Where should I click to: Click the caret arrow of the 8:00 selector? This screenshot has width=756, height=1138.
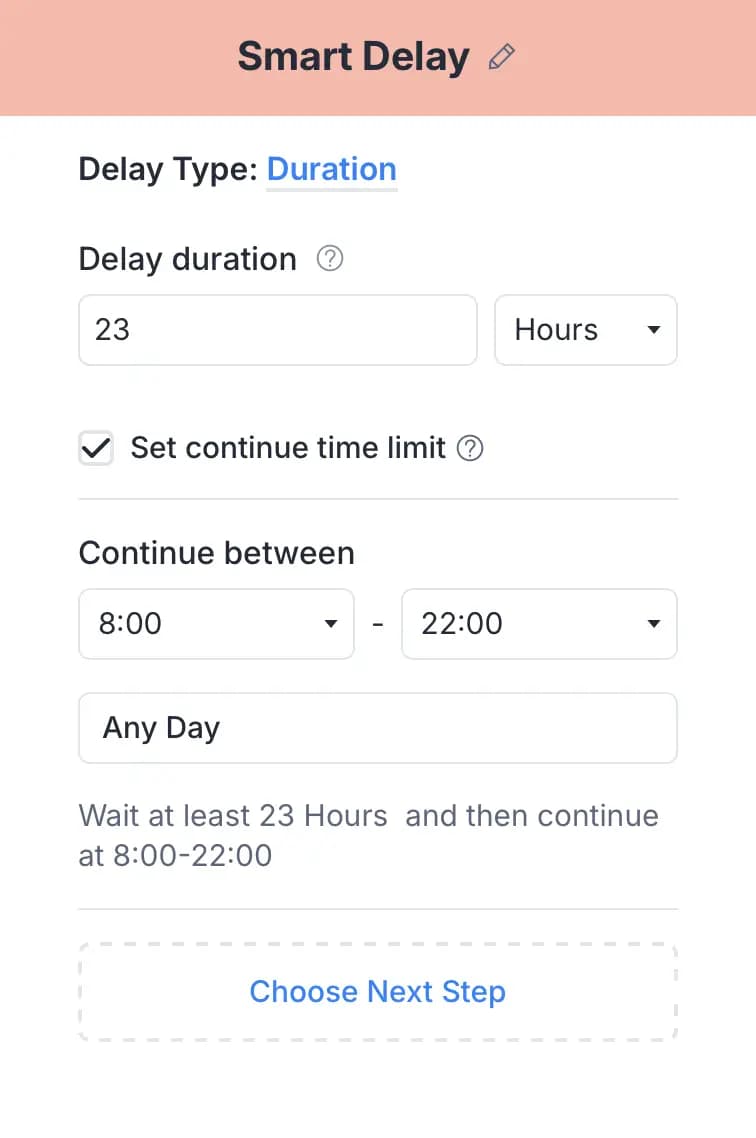331,623
